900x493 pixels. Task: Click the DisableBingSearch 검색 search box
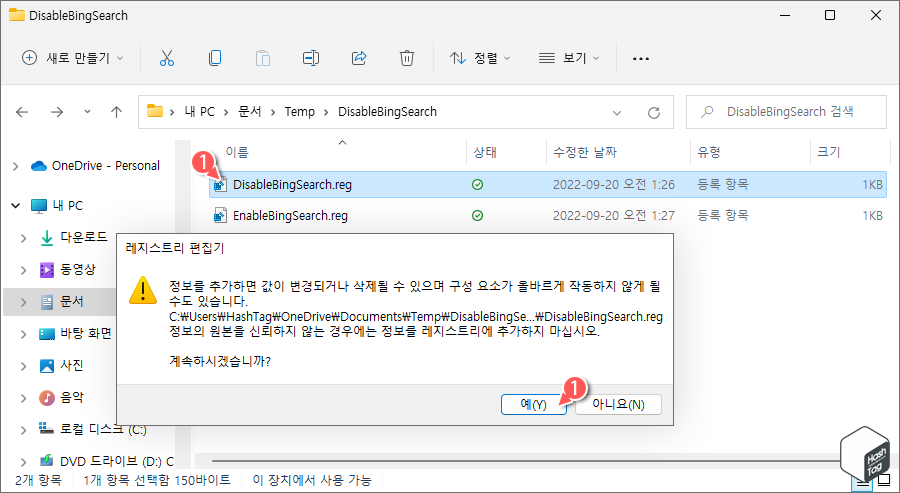(786, 112)
